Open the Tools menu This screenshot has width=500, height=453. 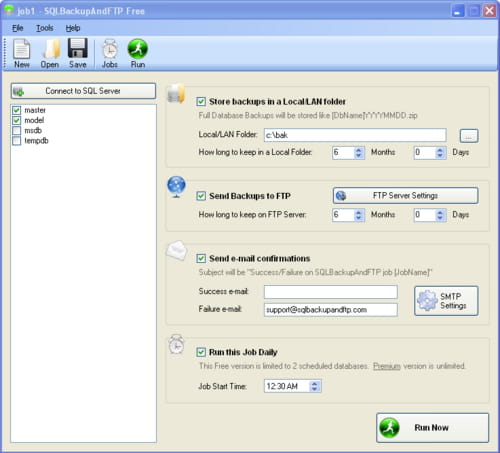(x=45, y=28)
